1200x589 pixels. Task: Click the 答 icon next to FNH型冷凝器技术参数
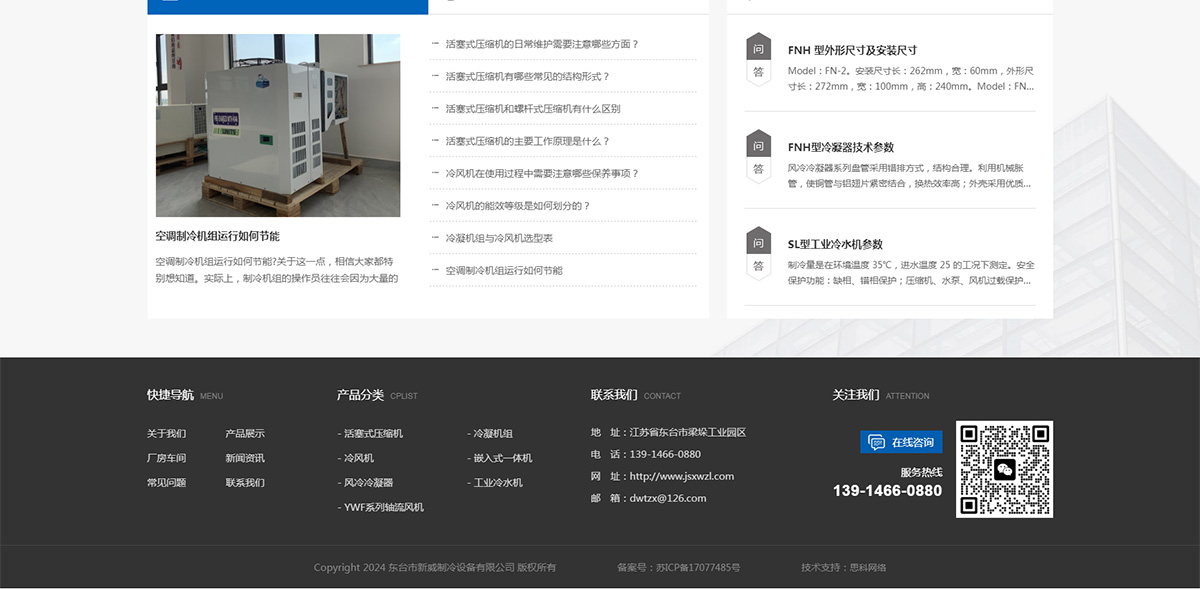[757, 166]
